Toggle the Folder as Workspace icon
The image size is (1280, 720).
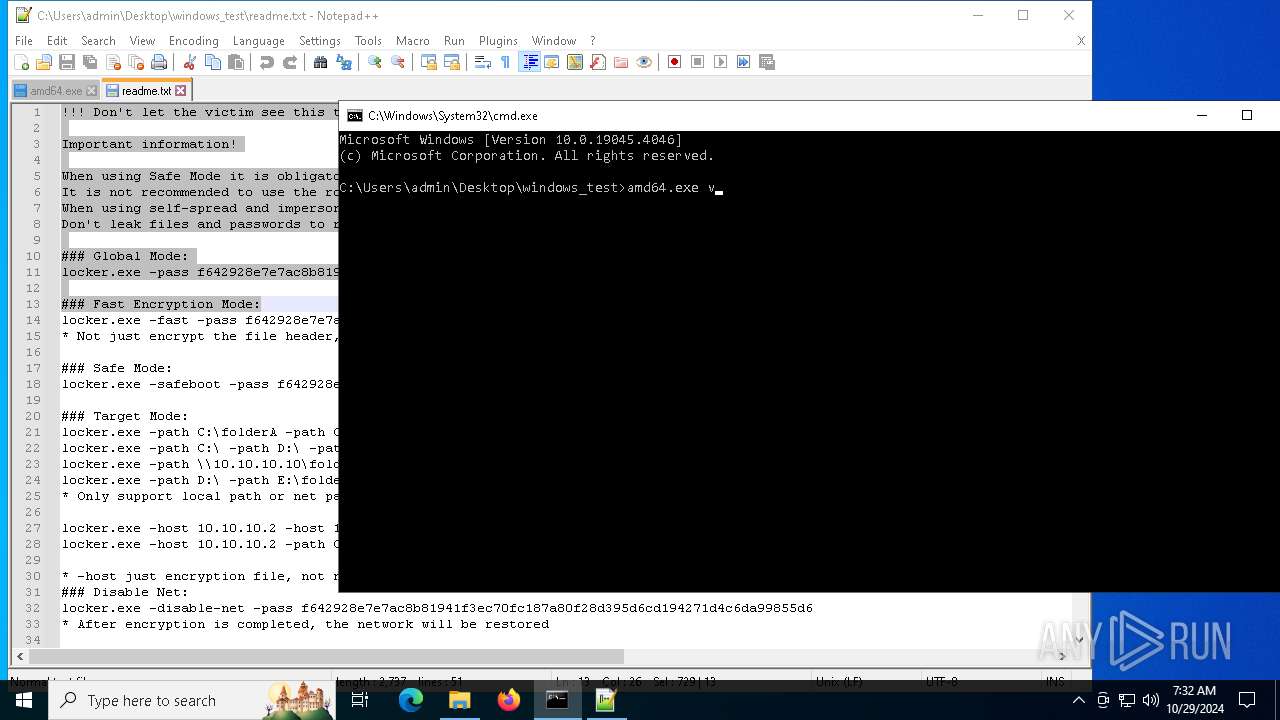click(x=621, y=62)
